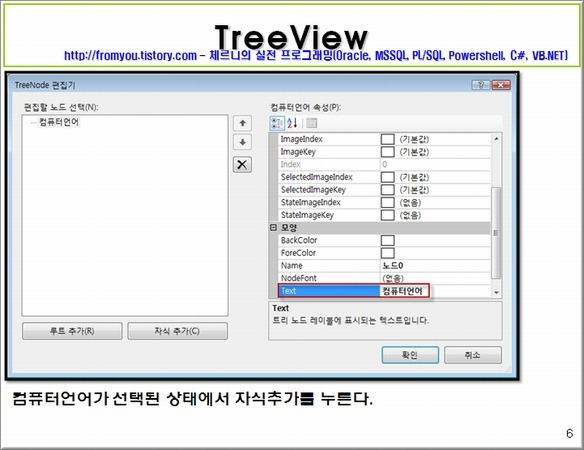Viewport: 584px width, 450px height.
Task: Select the ImageIndex property row
Action: click(x=385, y=139)
